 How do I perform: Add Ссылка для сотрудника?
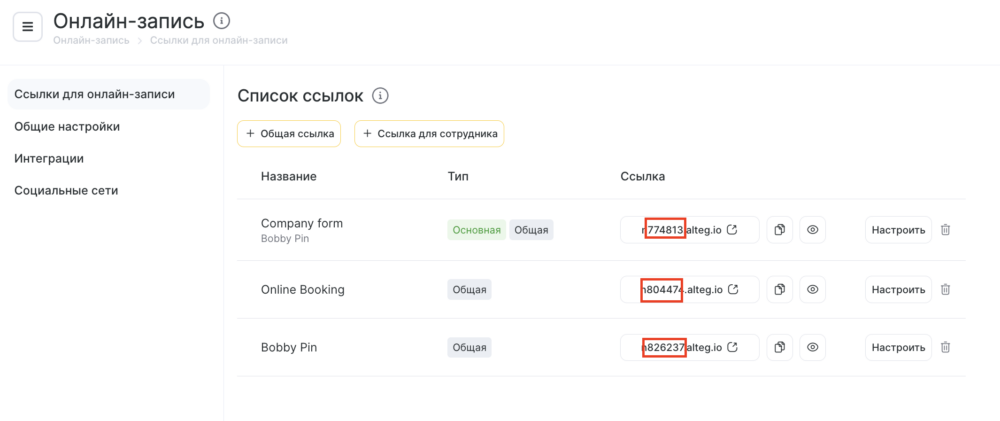[429, 134]
